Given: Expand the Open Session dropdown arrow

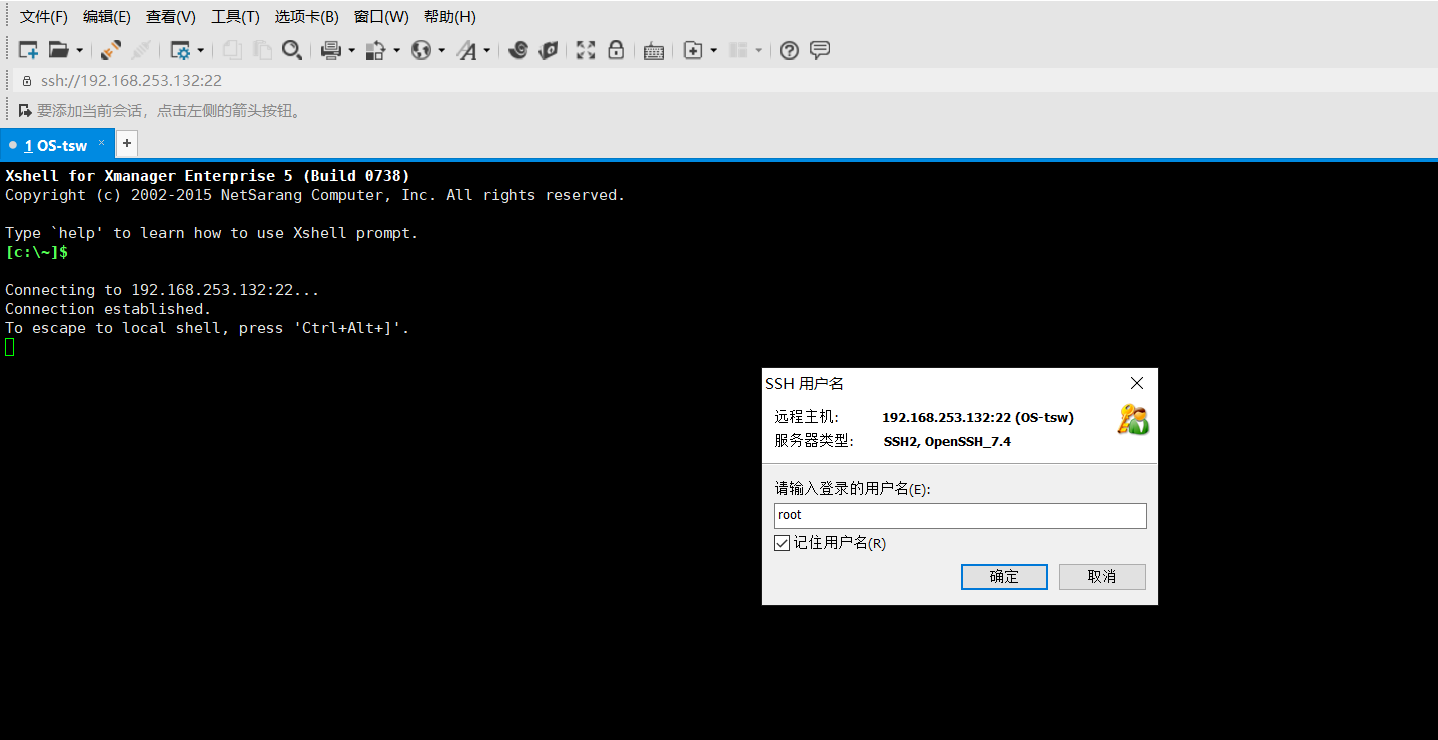Looking at the screenshot, I should click(x=79, y=50).
